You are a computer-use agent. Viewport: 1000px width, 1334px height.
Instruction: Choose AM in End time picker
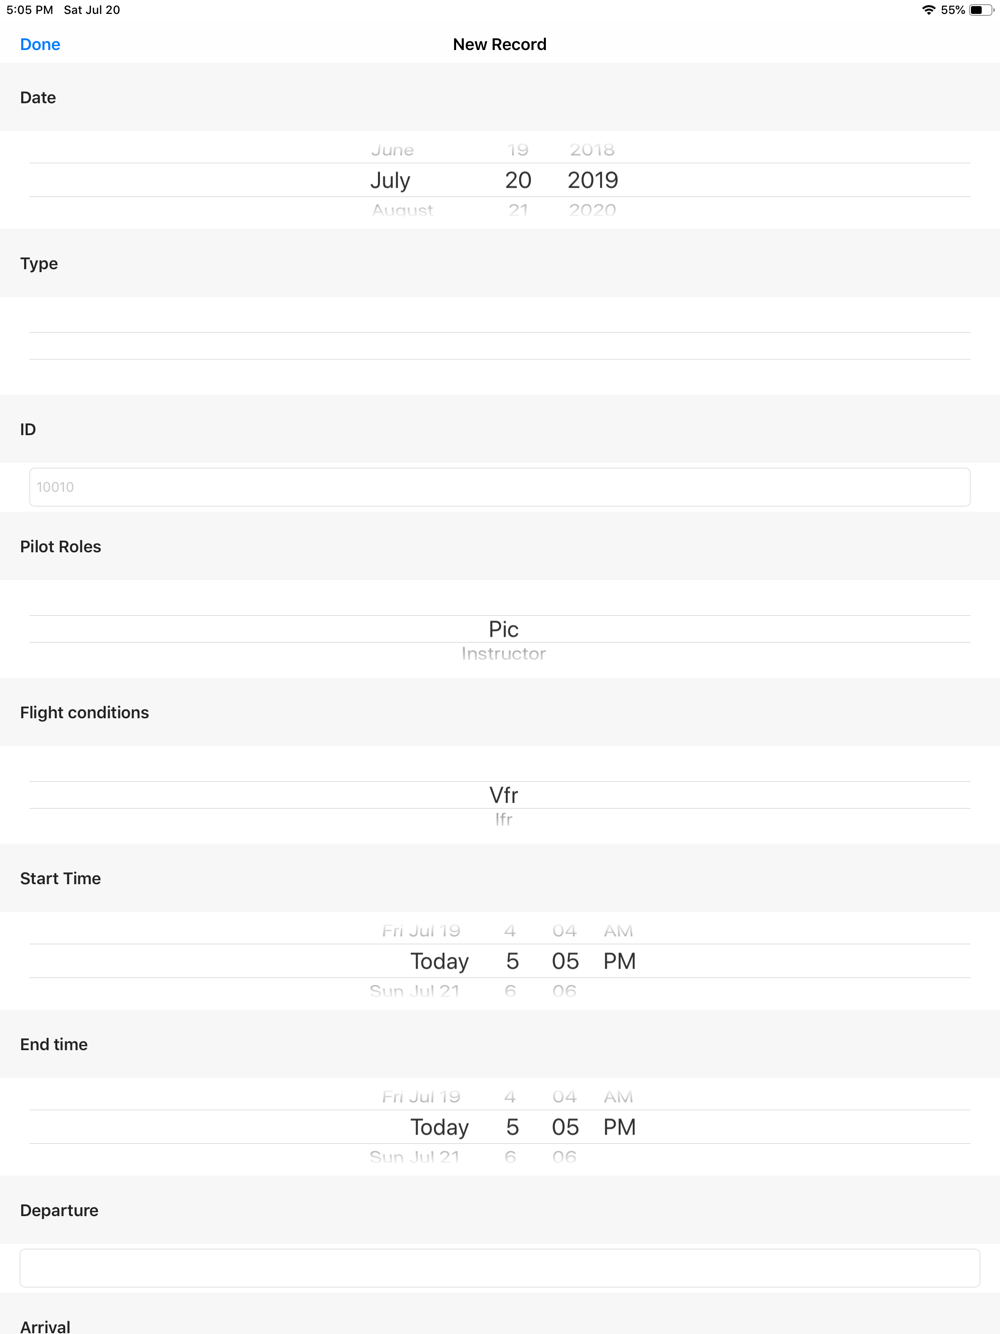618,1097
